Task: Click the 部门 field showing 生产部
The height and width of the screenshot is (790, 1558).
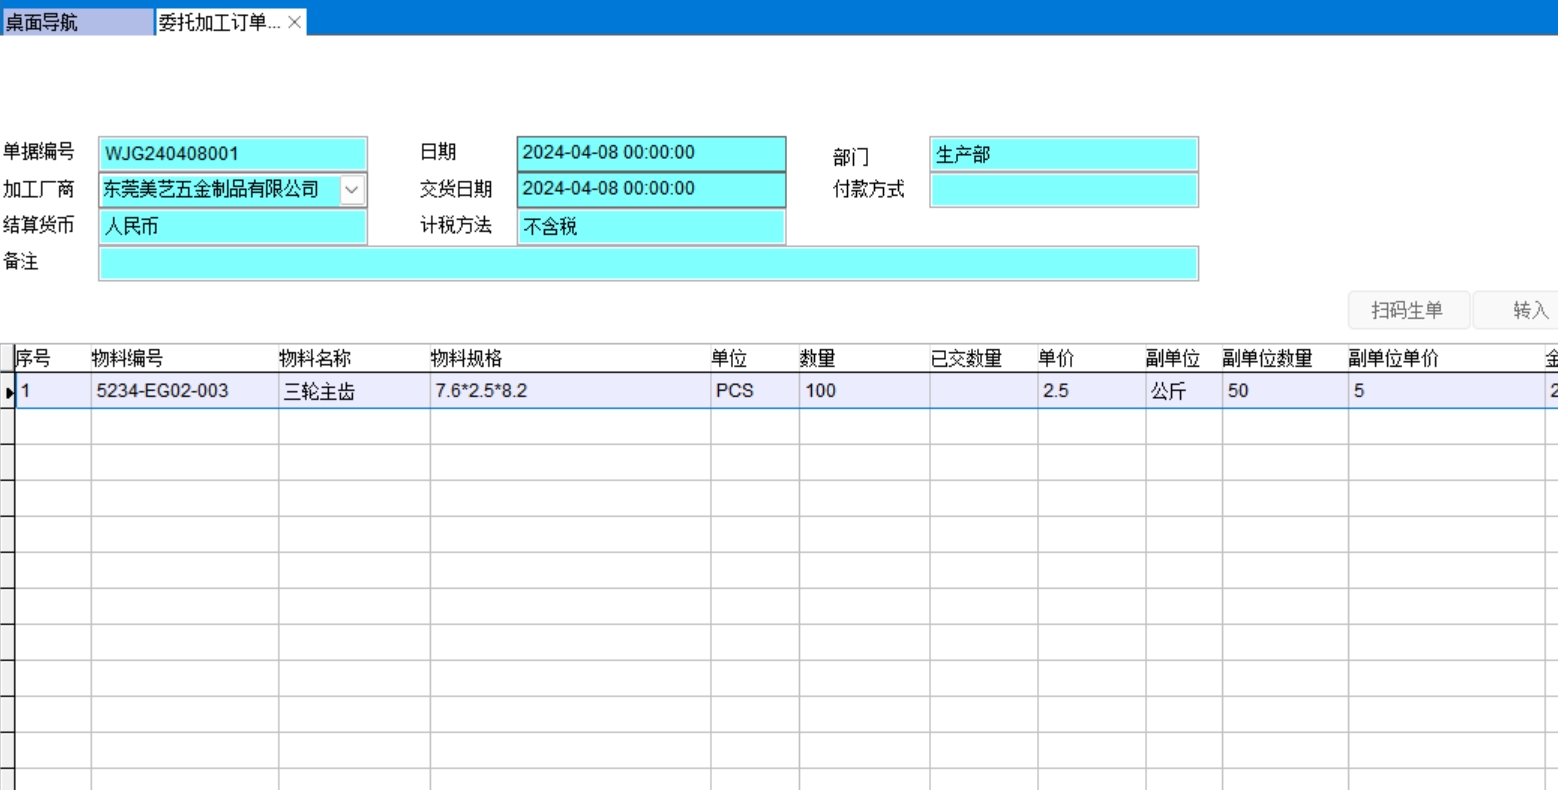Action: coord(1063,155)
